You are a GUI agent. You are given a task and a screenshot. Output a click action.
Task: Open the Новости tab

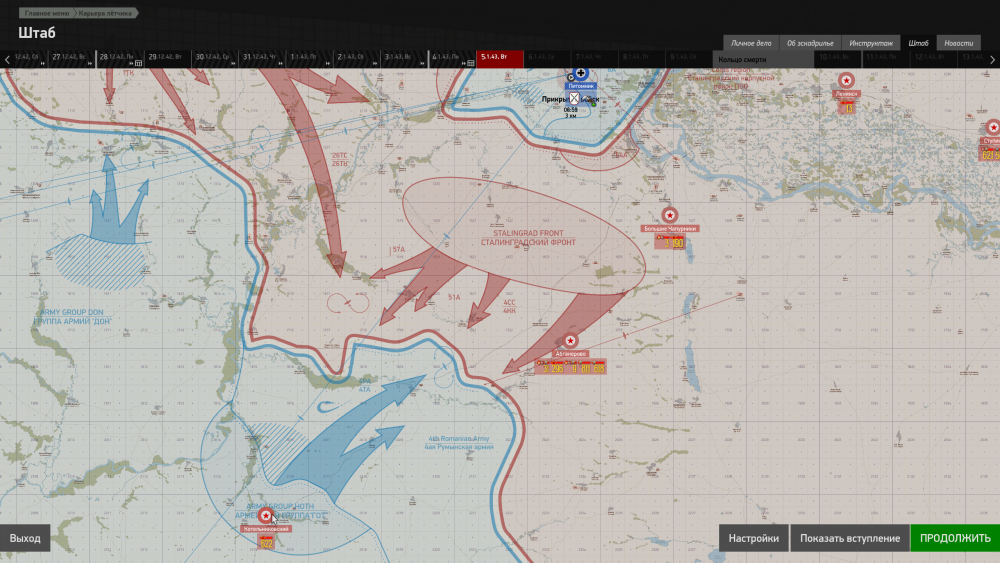[x=959, y=43]
